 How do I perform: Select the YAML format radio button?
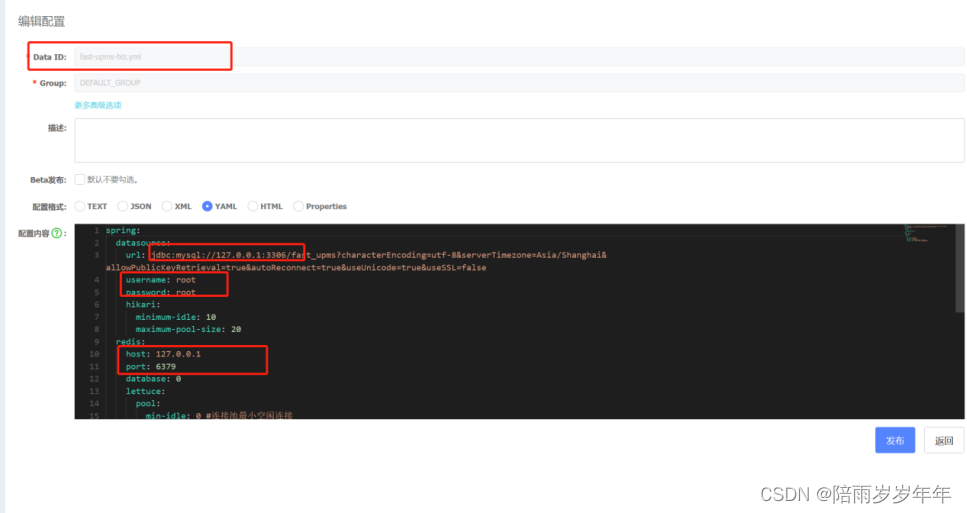(x=207, y=206)
